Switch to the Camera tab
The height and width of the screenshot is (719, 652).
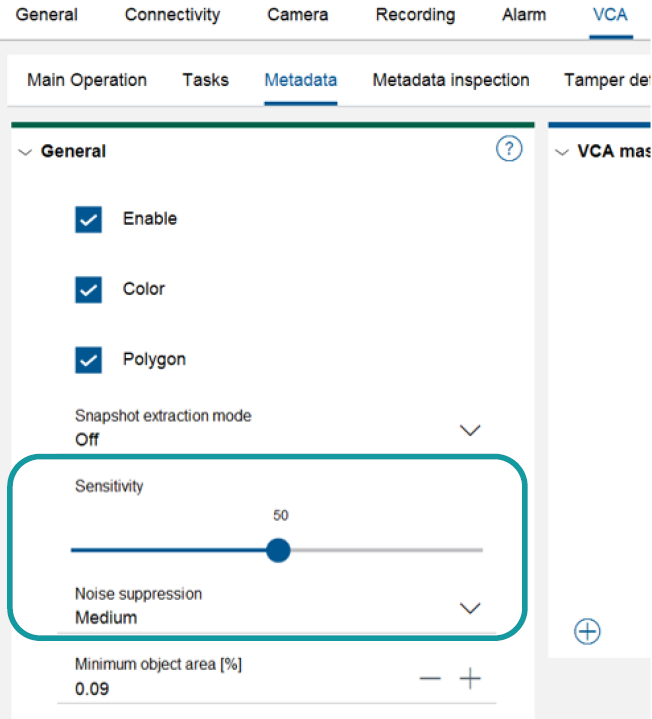[x=297, y=15]
